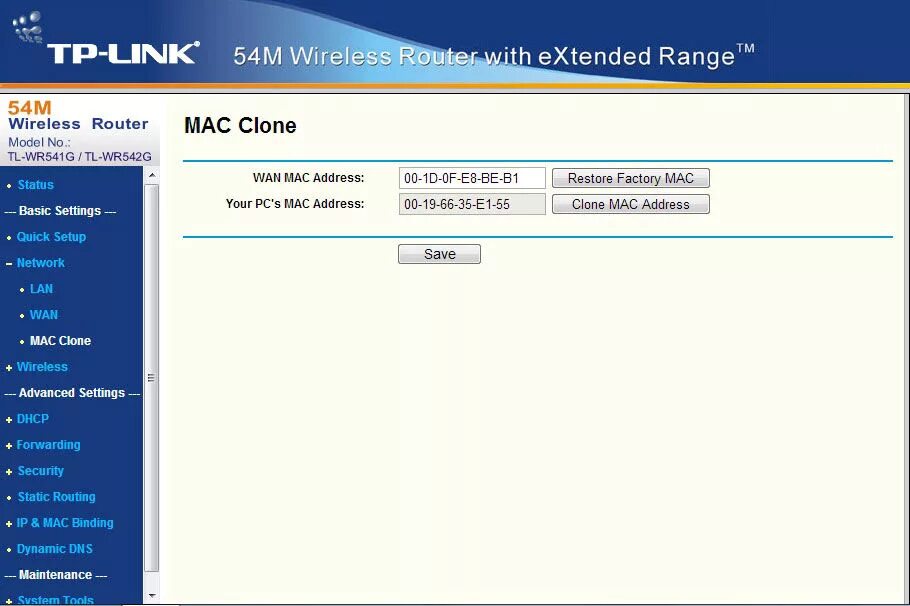Edit the WAN MAC Address field
Image resolution: width=910 pixels, height=606 pixels.
tap(472, 178)
